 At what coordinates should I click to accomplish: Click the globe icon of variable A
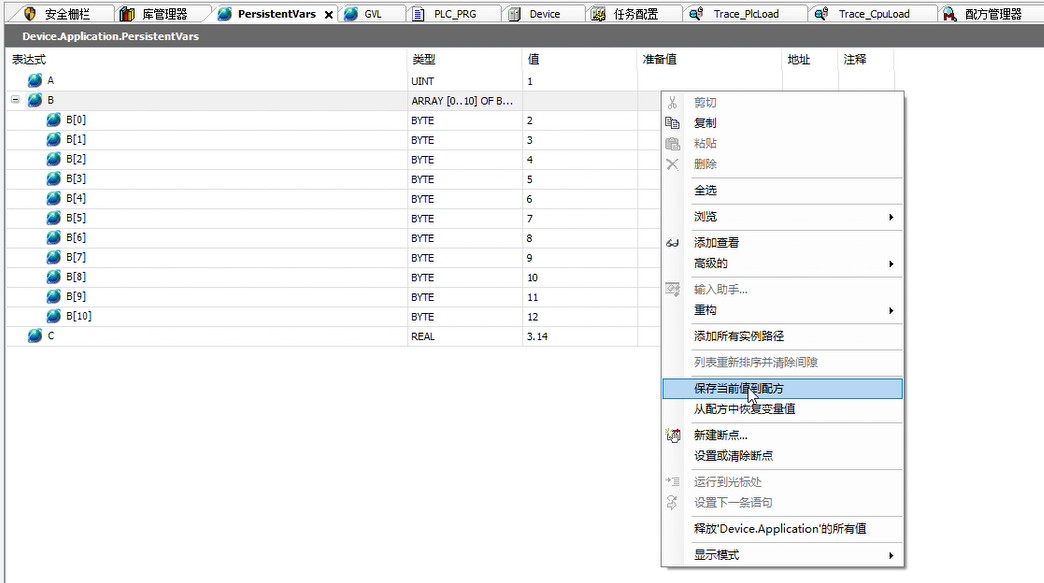[35, 81]
